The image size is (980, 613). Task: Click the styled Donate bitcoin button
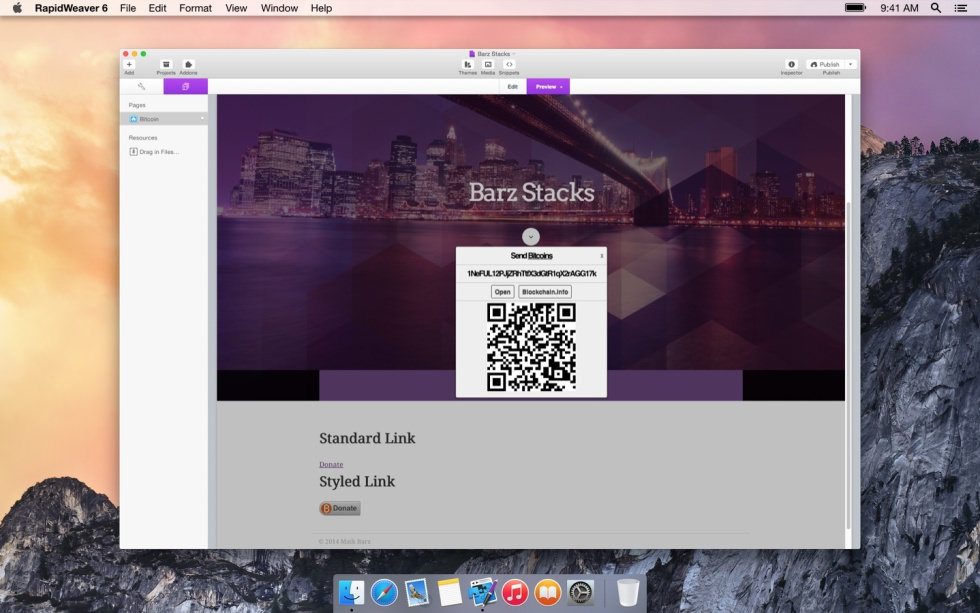[340, 508]
